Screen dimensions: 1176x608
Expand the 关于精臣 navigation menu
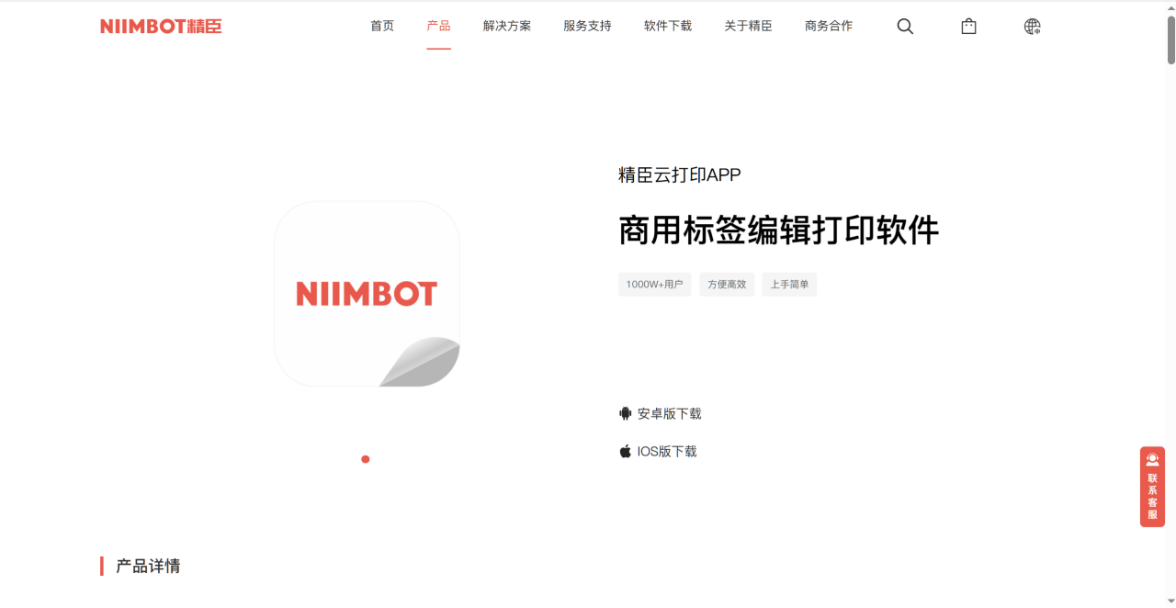point(748,26)
